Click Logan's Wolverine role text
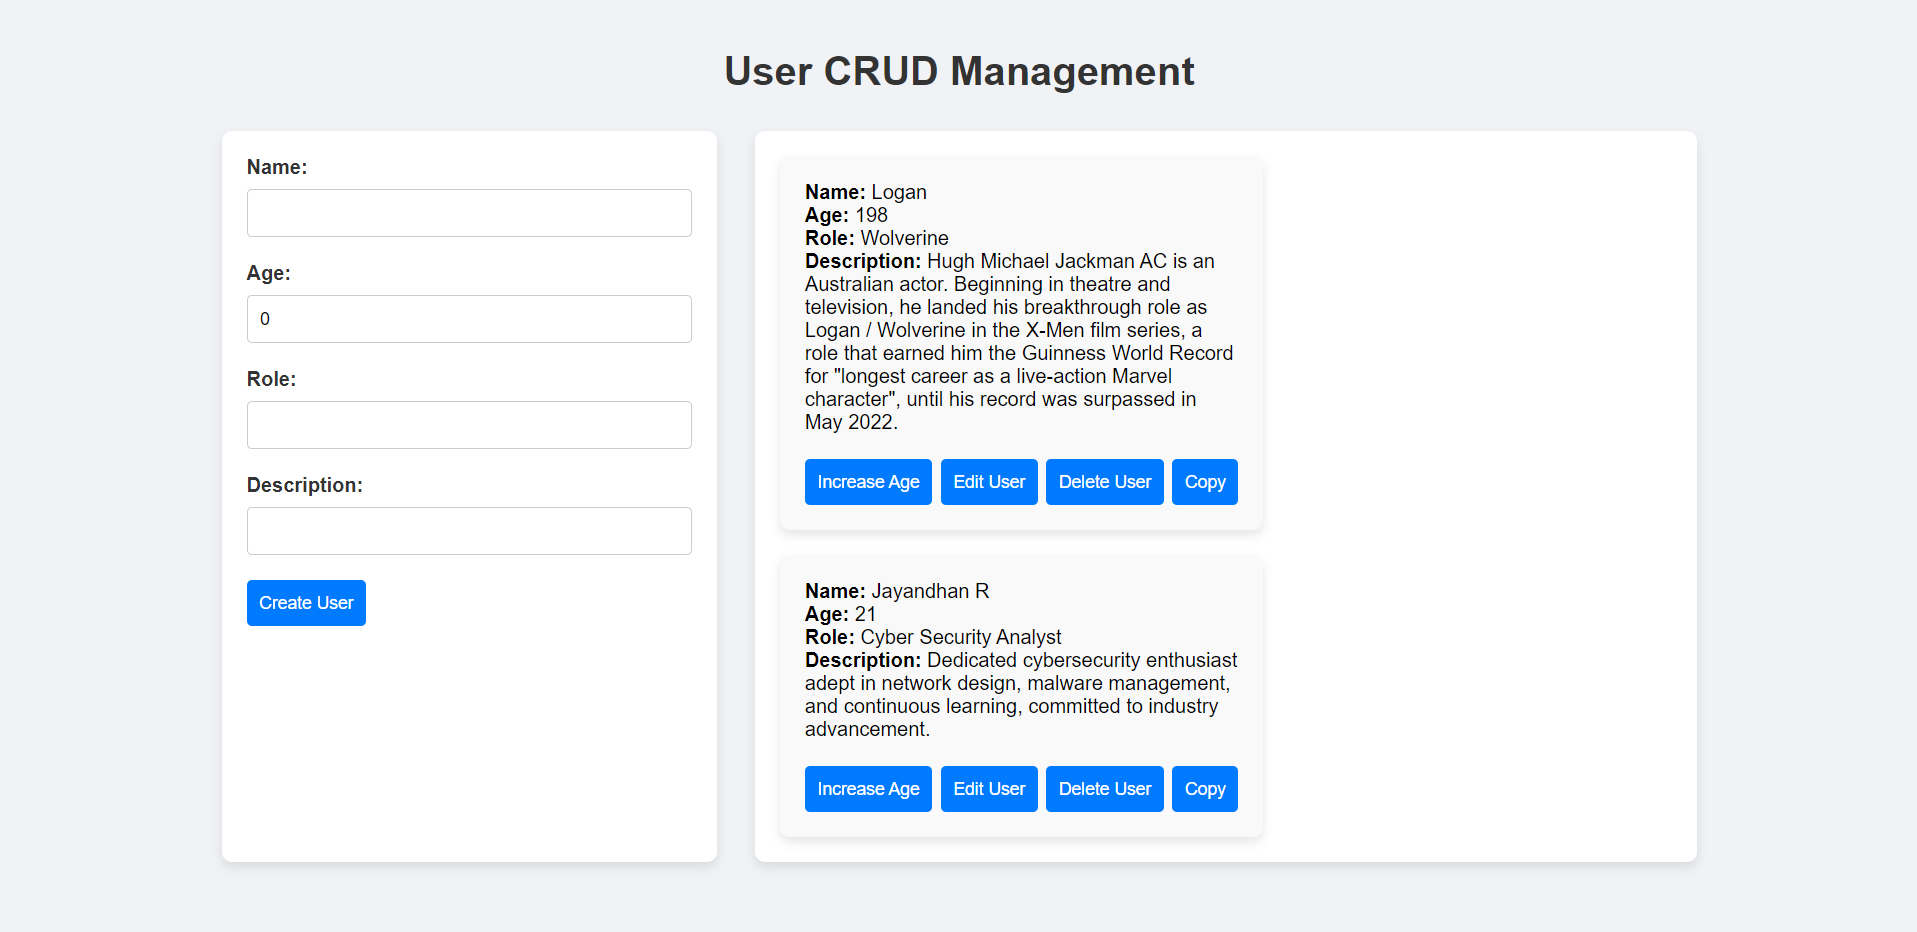Screen dimensions: 1917x932 [x=904, y=238]
